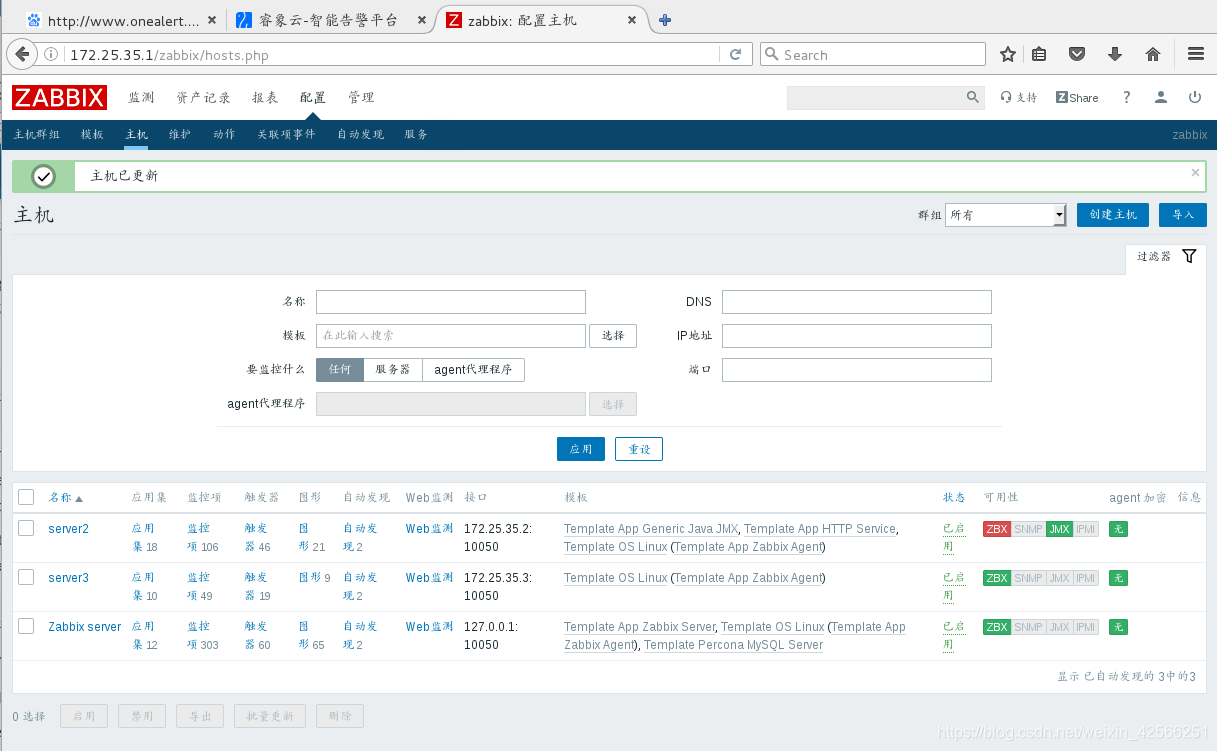Check the server2 row checkbox

click(x=26, y=528)
